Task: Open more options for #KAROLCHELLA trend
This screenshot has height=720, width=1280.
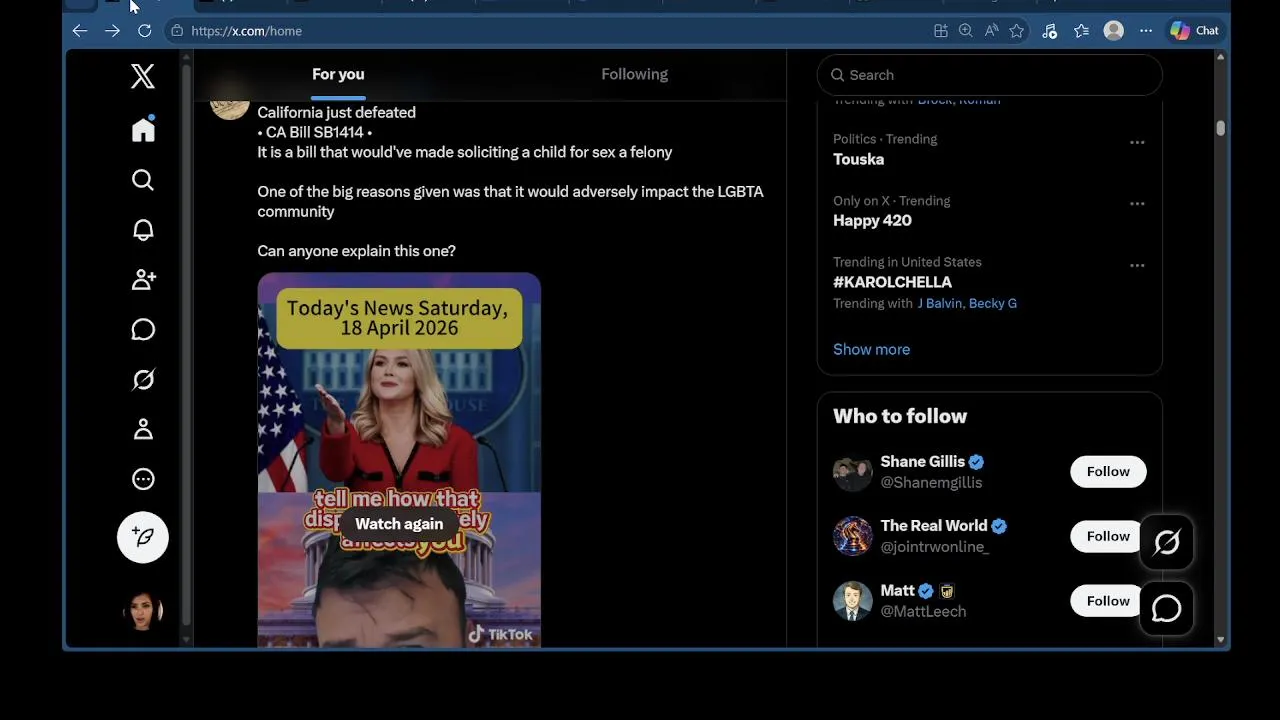Action: (1137, 265)
